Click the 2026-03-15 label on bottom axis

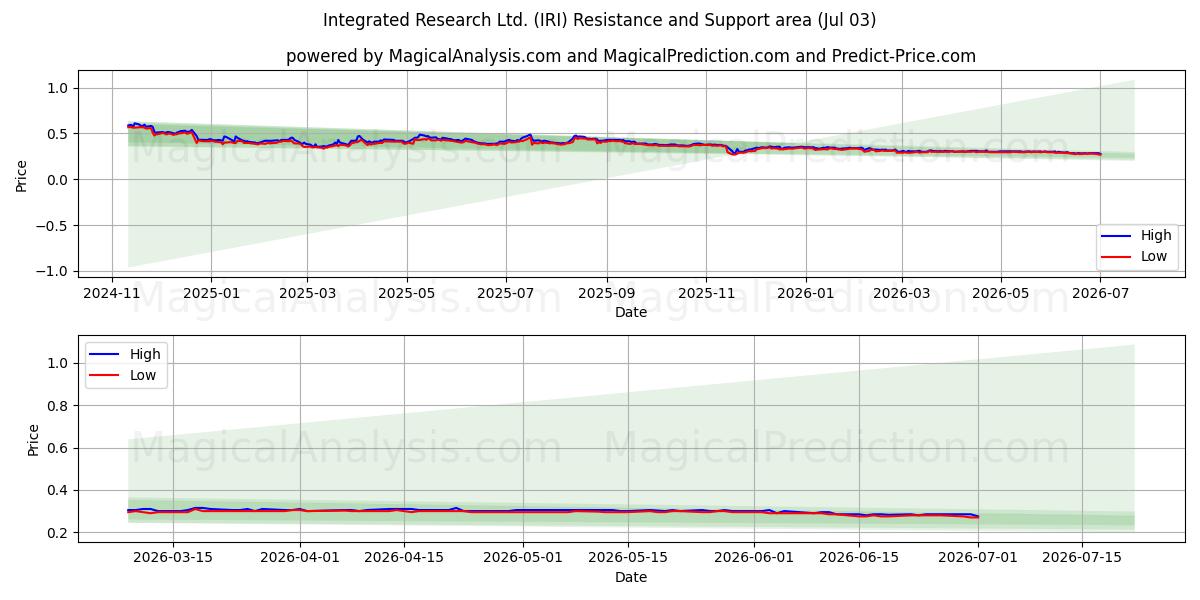(x=173, y=558)
